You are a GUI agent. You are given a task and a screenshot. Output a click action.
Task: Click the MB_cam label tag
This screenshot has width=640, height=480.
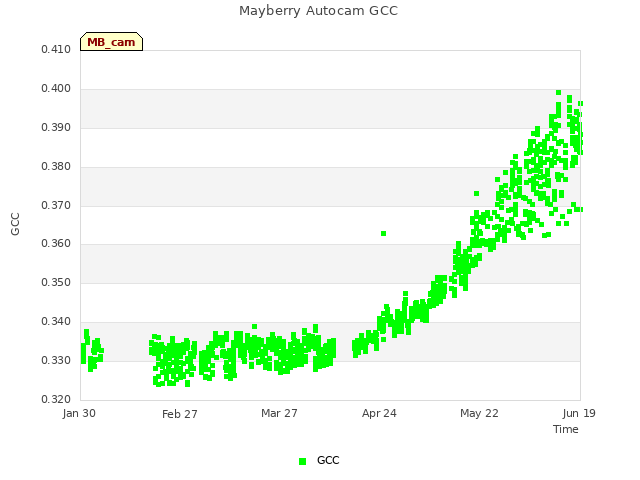(111, 42)
